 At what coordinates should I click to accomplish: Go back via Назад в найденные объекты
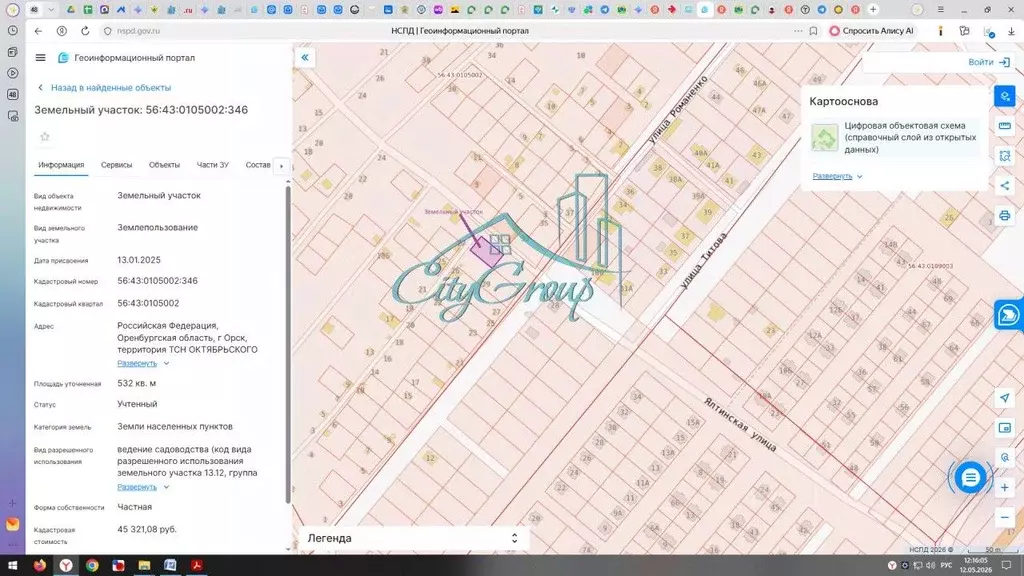pos(104,88)
